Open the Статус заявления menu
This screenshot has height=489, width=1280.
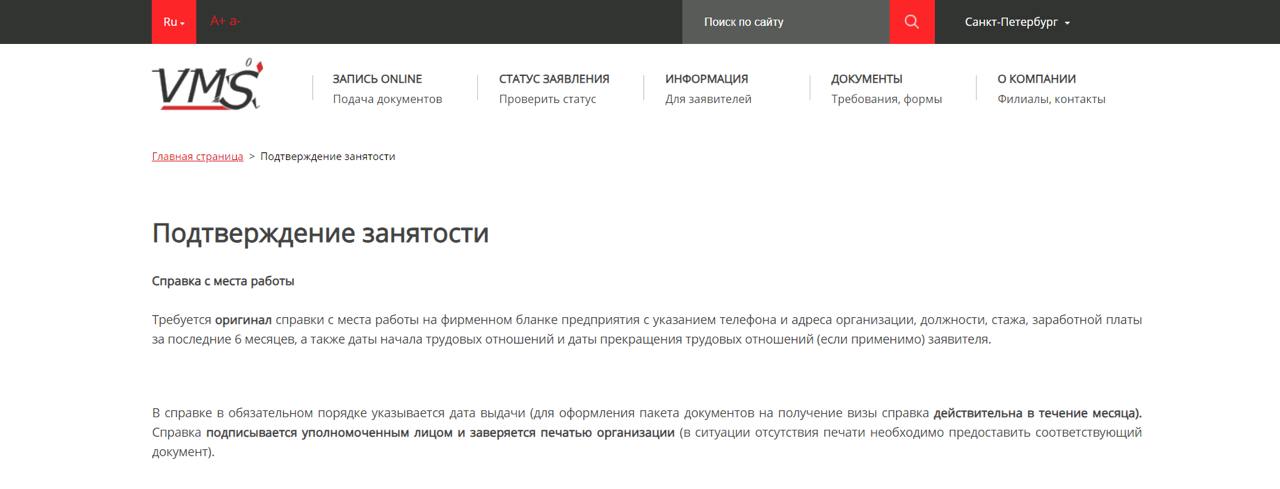coord(554,79)
